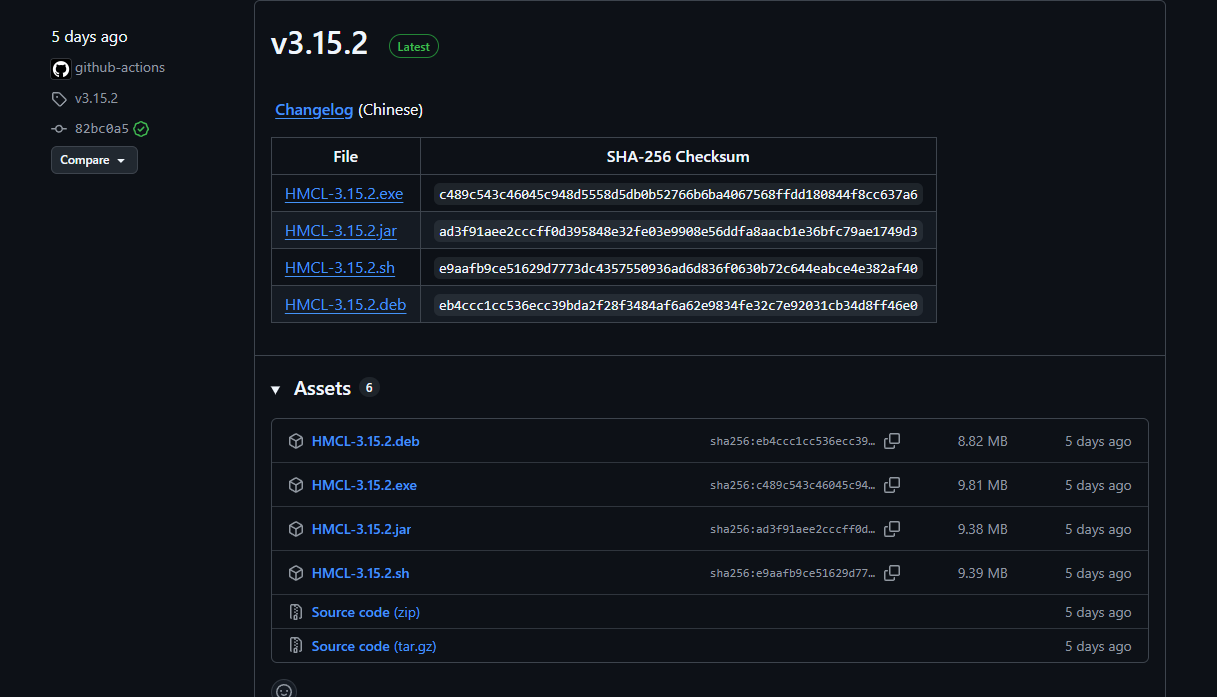Image resolution: width=1217 pixels, height=697 pixels.
Task: Download HMCL-3.15.2.exe from Assets list
Action: click(364, 485)
